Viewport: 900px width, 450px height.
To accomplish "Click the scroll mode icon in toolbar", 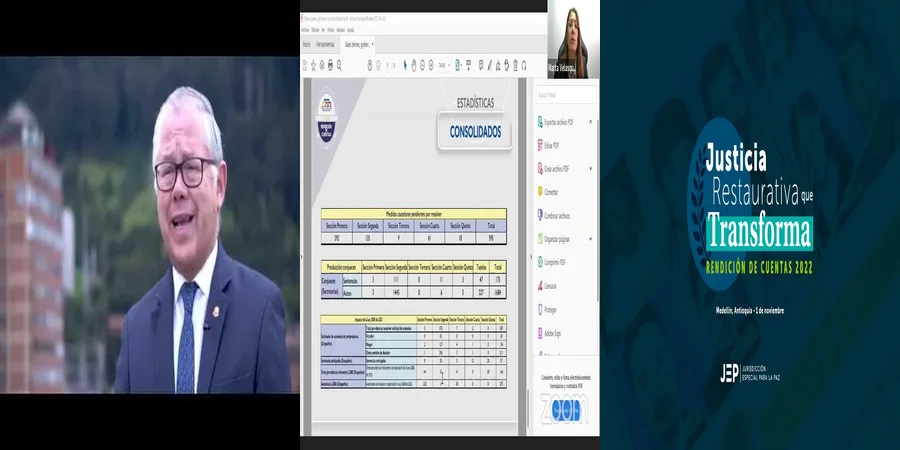I will [468, 65].
